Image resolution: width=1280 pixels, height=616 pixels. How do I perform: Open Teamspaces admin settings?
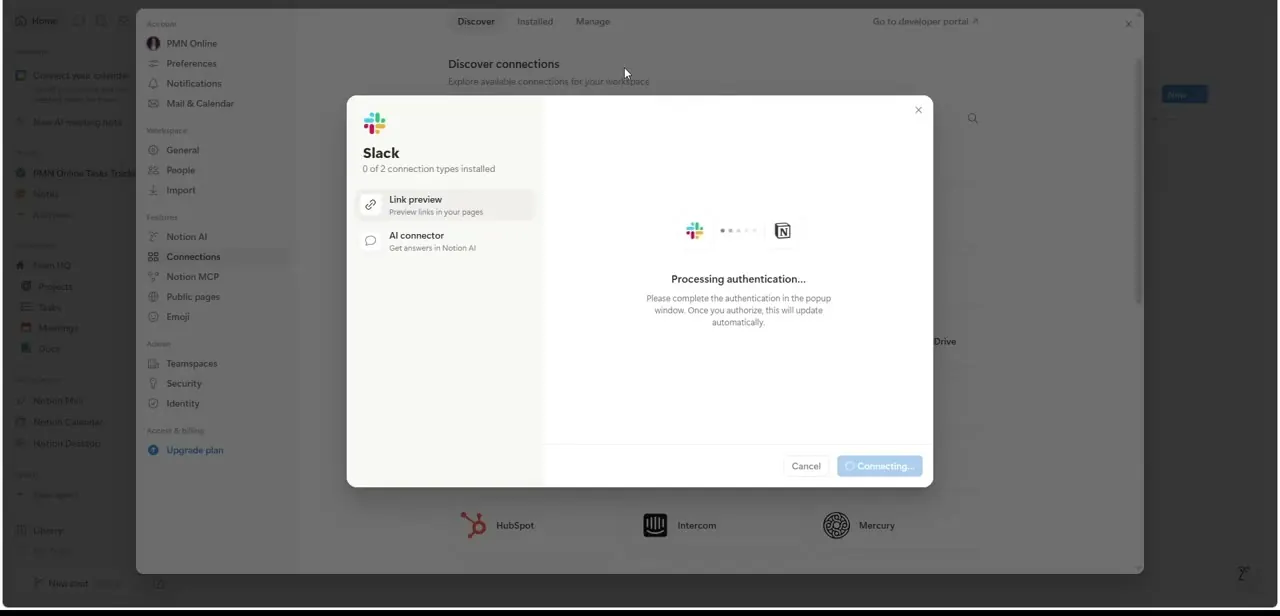pyautogui.click(x=217, y=364)
